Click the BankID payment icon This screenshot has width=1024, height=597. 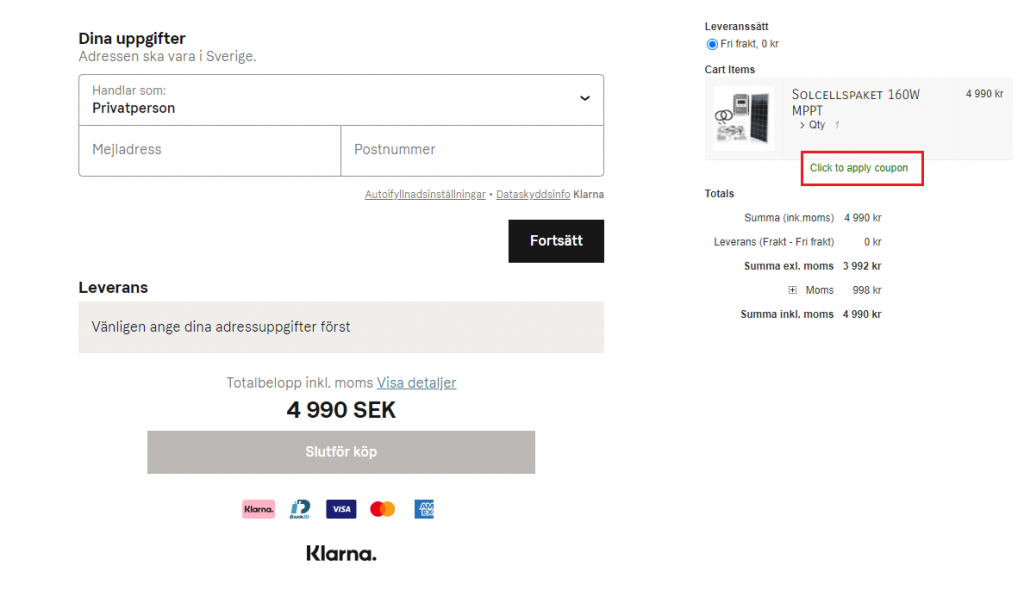tap(299, 509)
